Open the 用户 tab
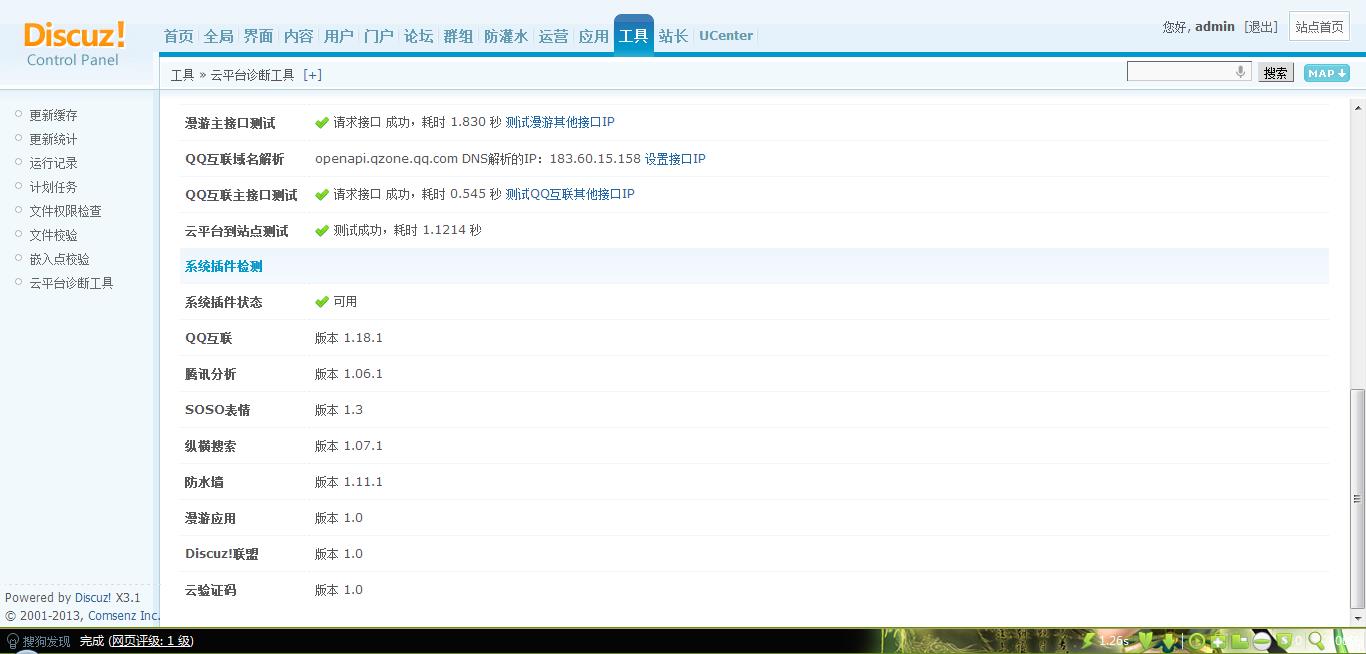 [x=338, y=36]
